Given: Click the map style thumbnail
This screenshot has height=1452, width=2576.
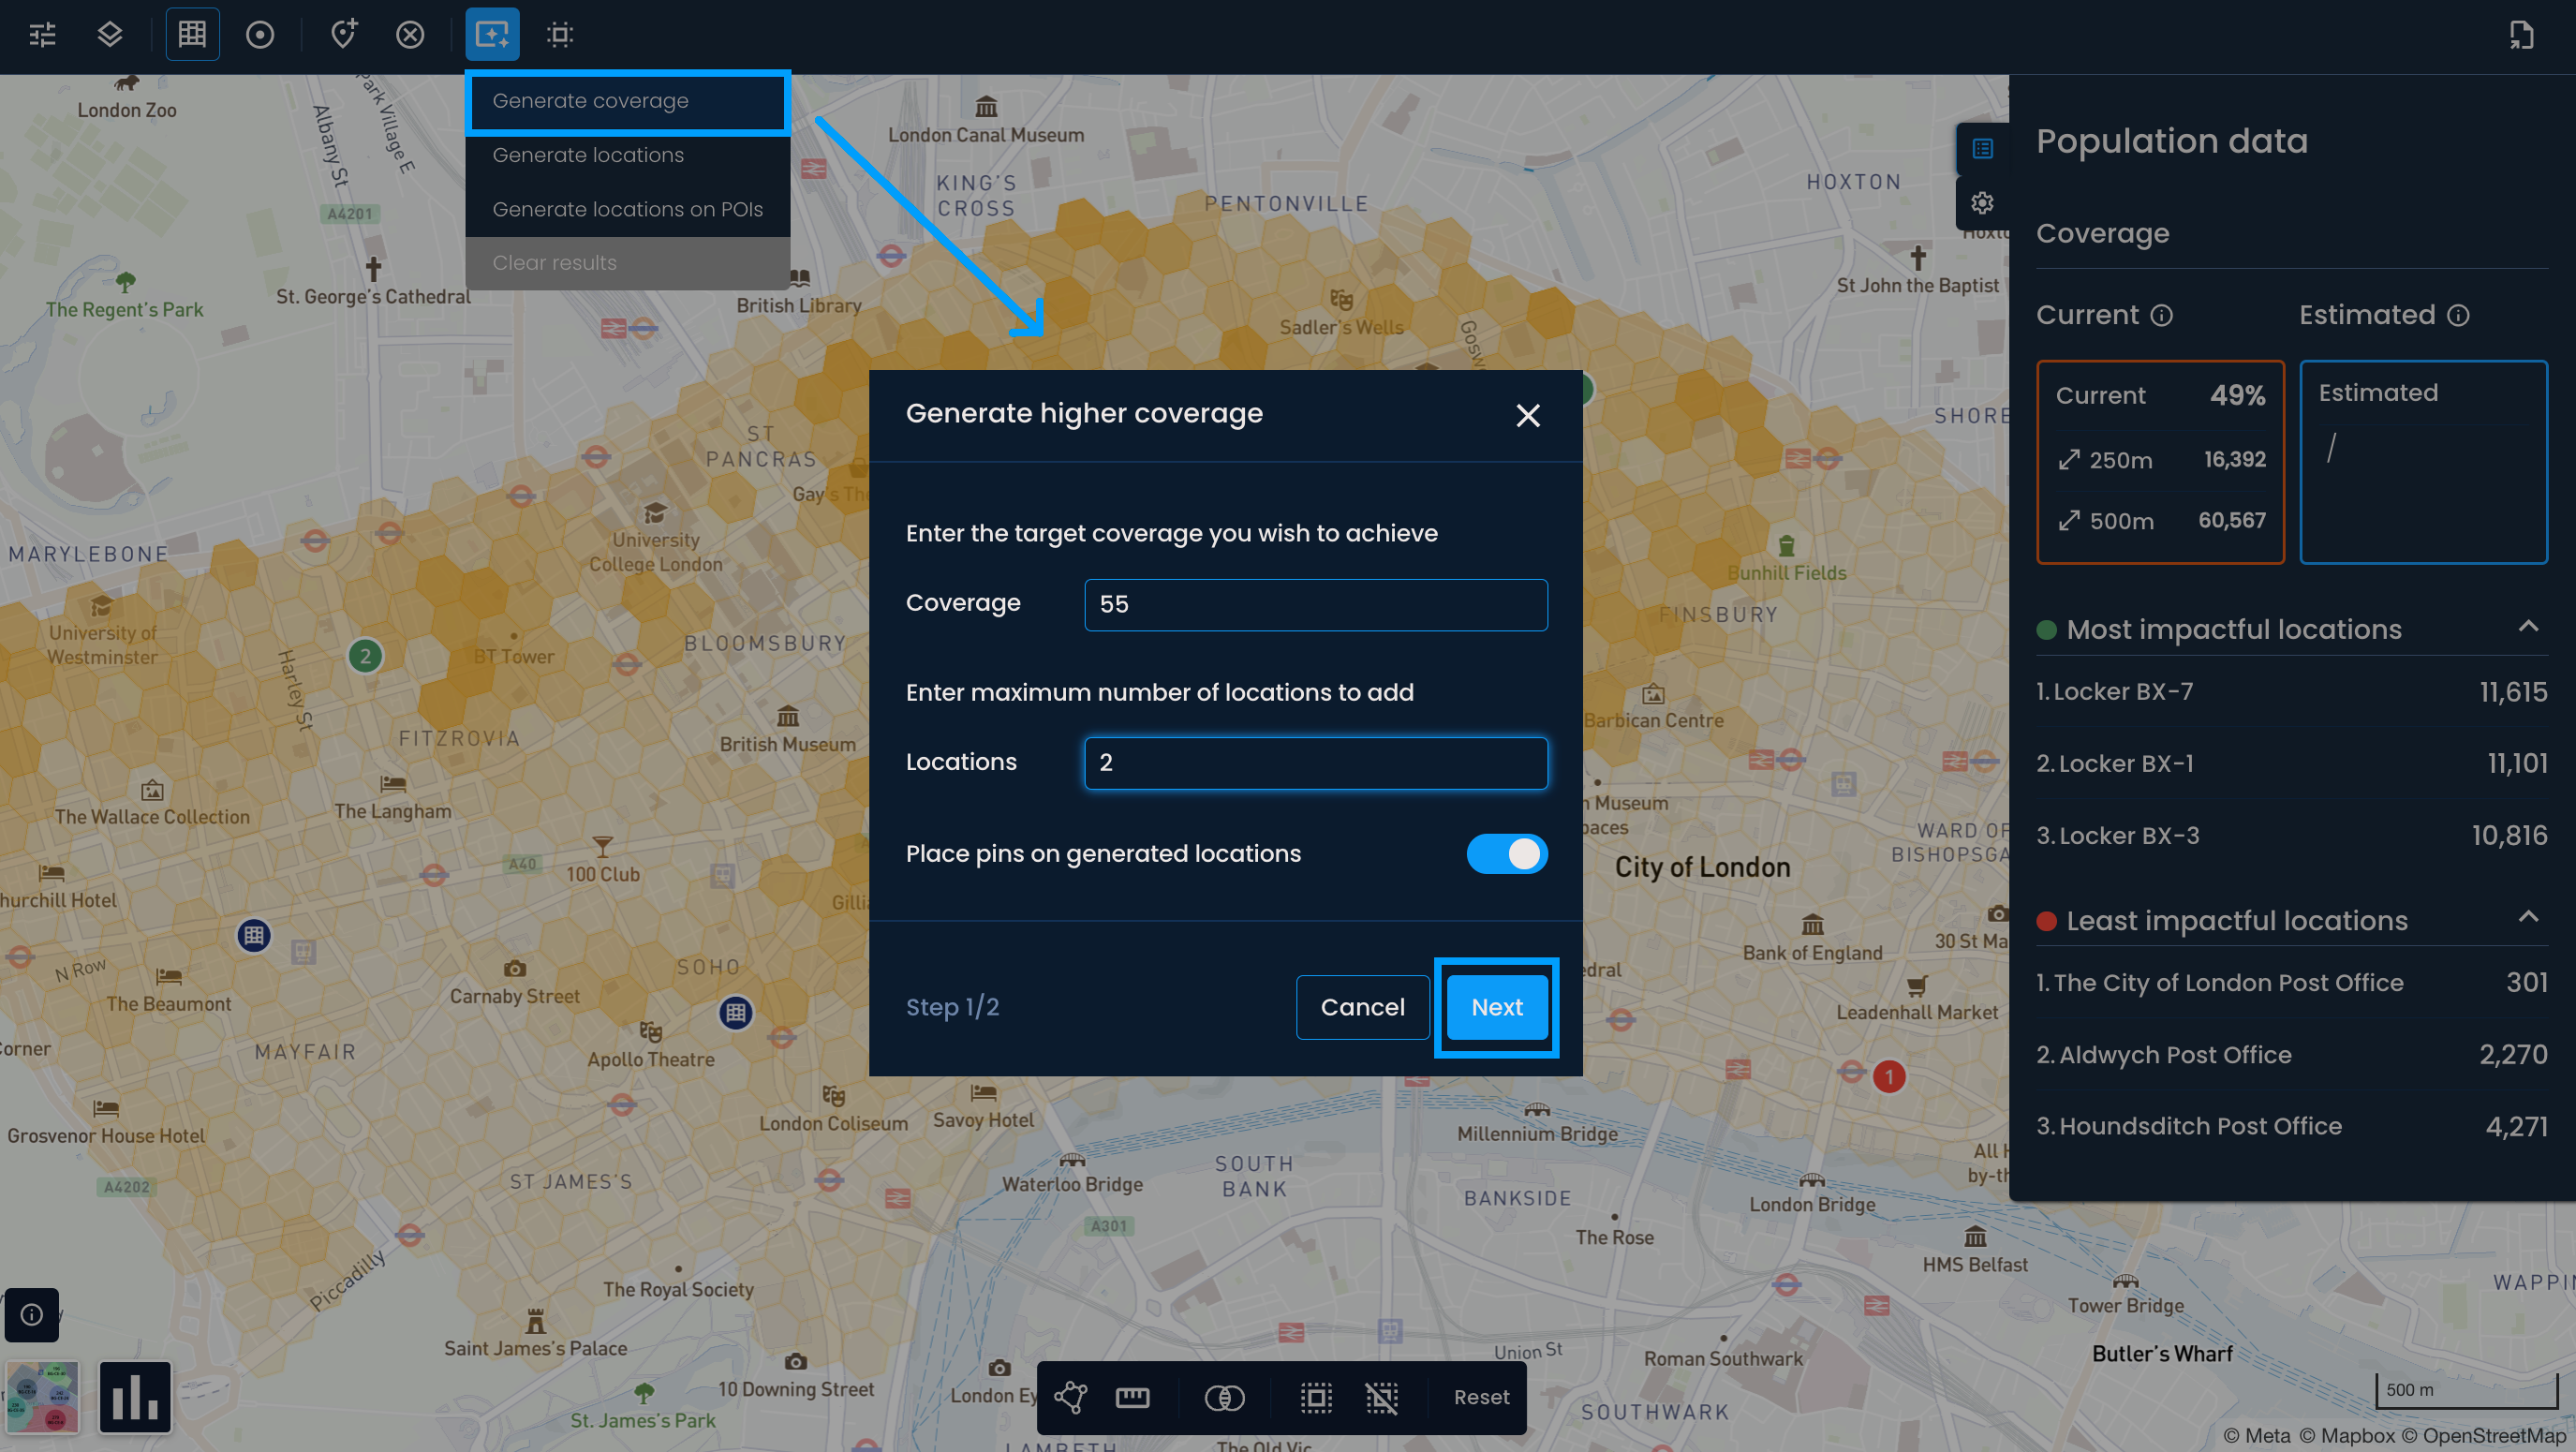Looking at the screenshot, I should tap(42, 1397).
